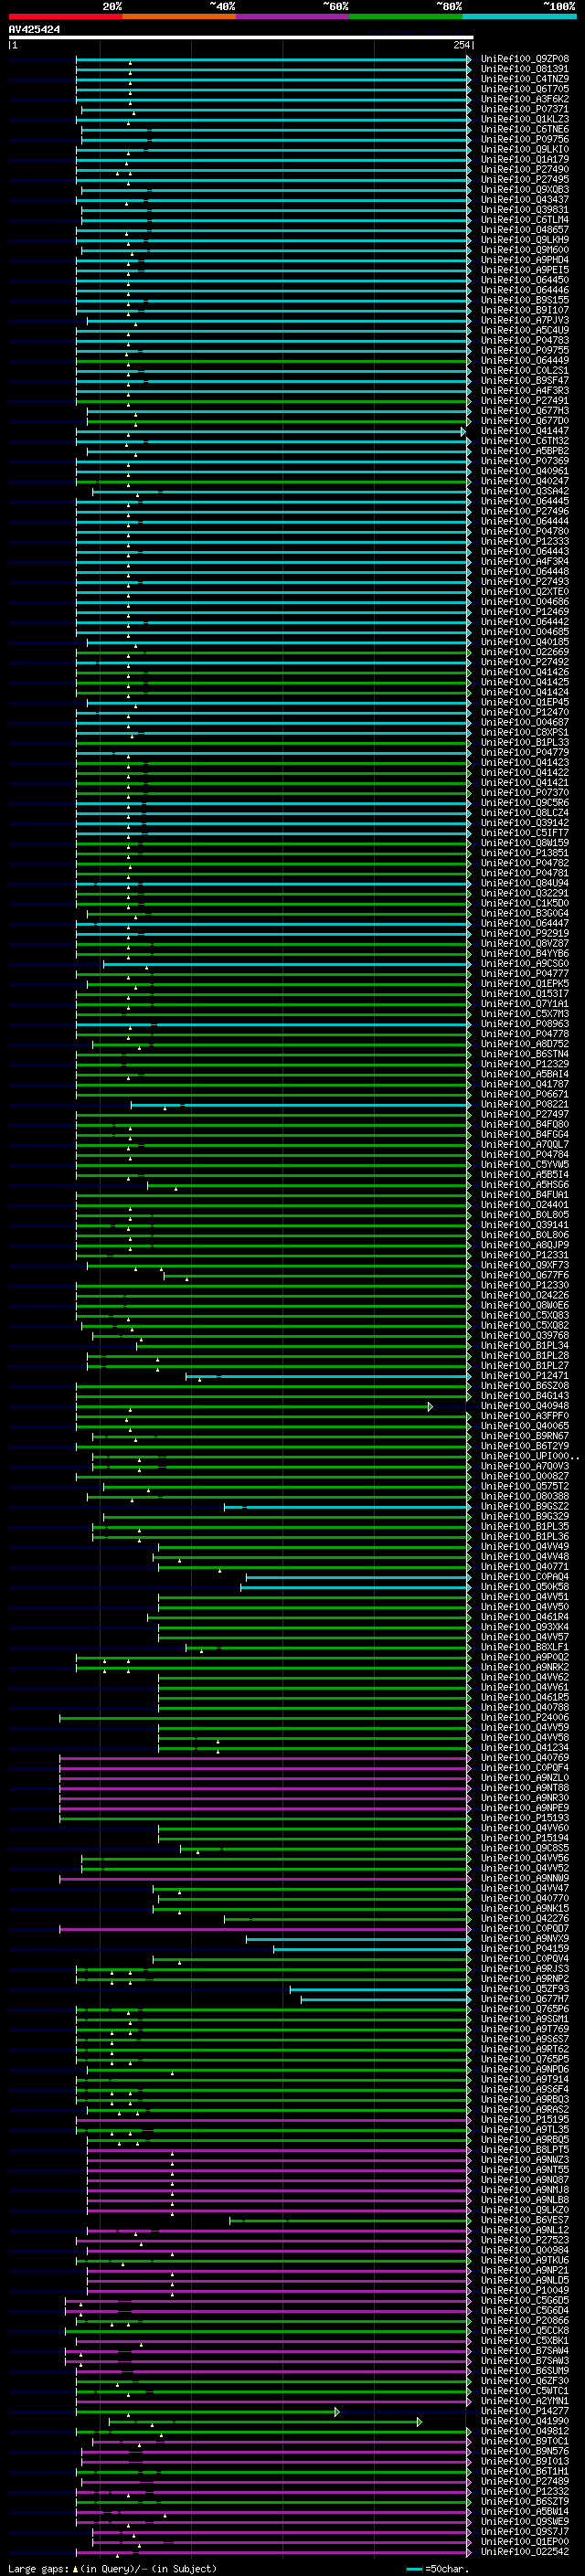Select the UniRef100_Q00827 label
This screenshot has width=585, height=2576.
[525, 1476]
